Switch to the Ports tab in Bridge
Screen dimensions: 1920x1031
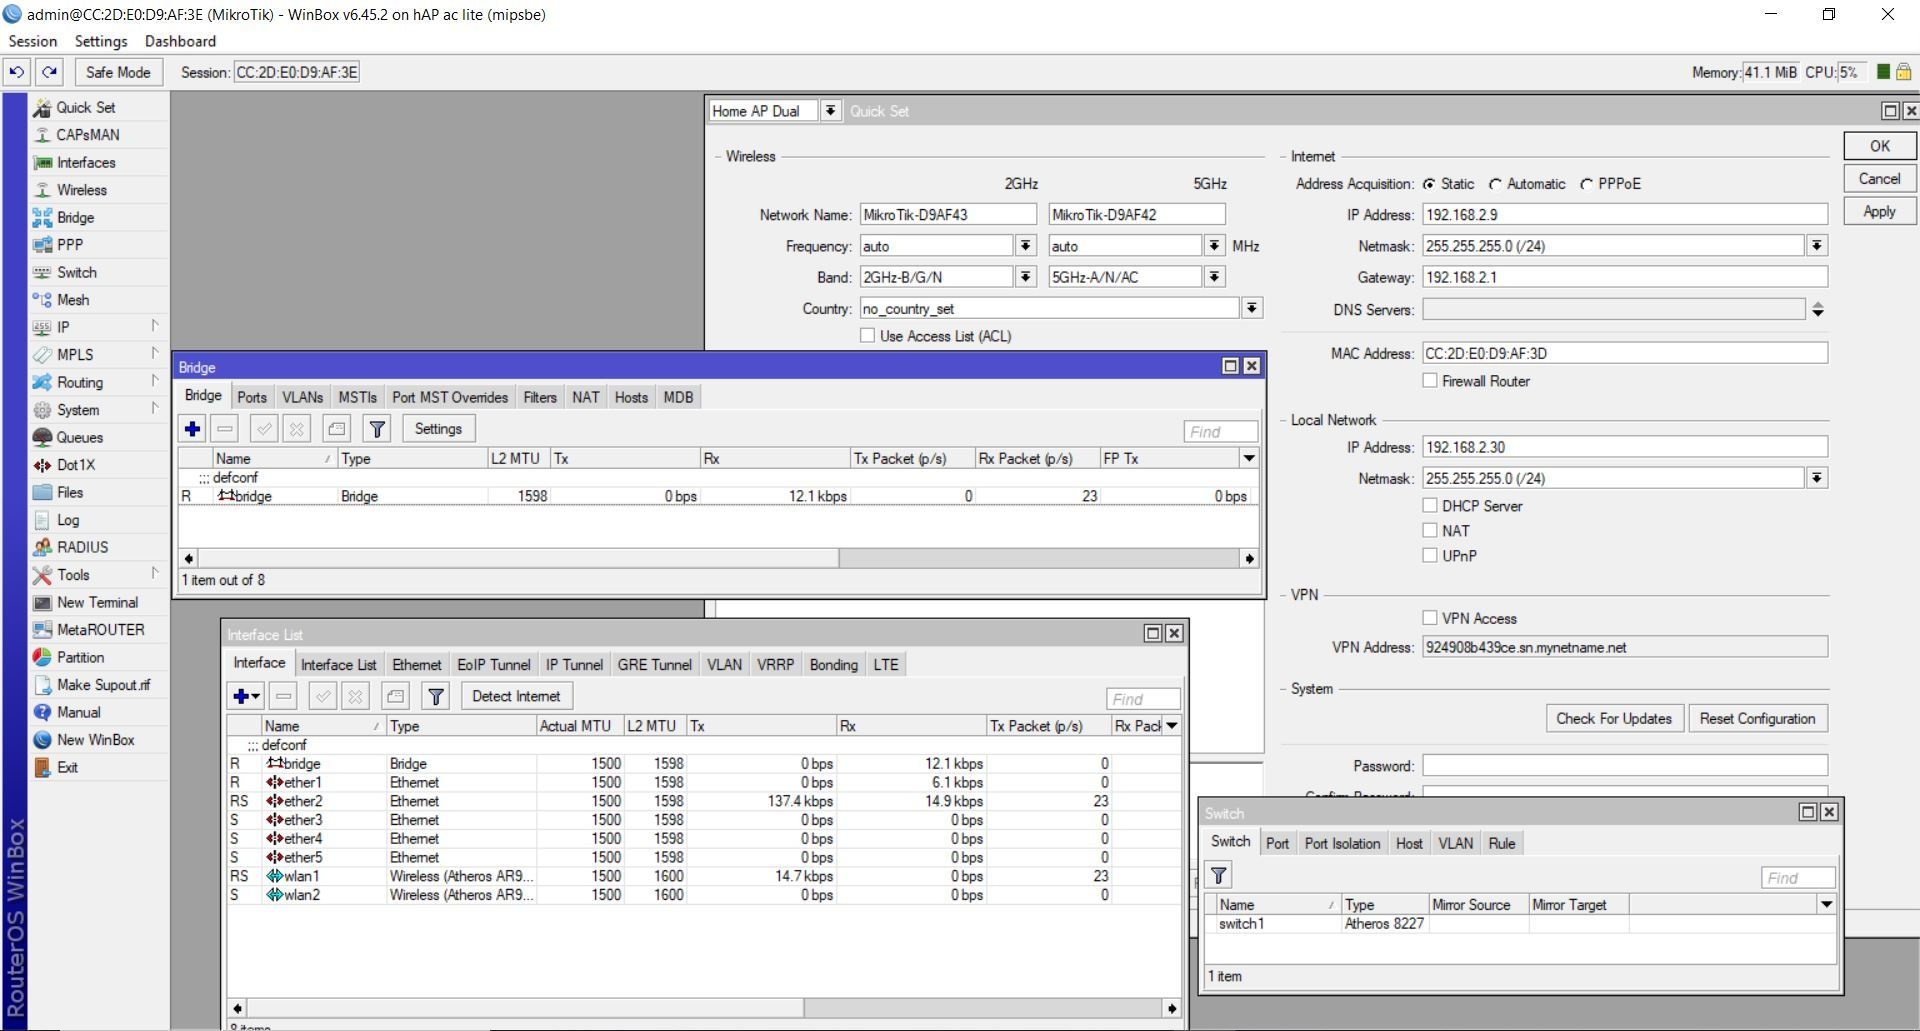252,397
